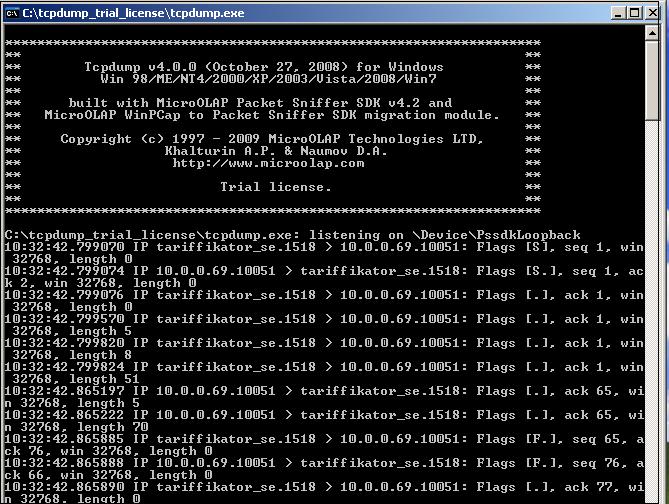669x504 pixels.
Task: Click the timestamp 10:32:42.865197
Action: (x=64, y=391)
